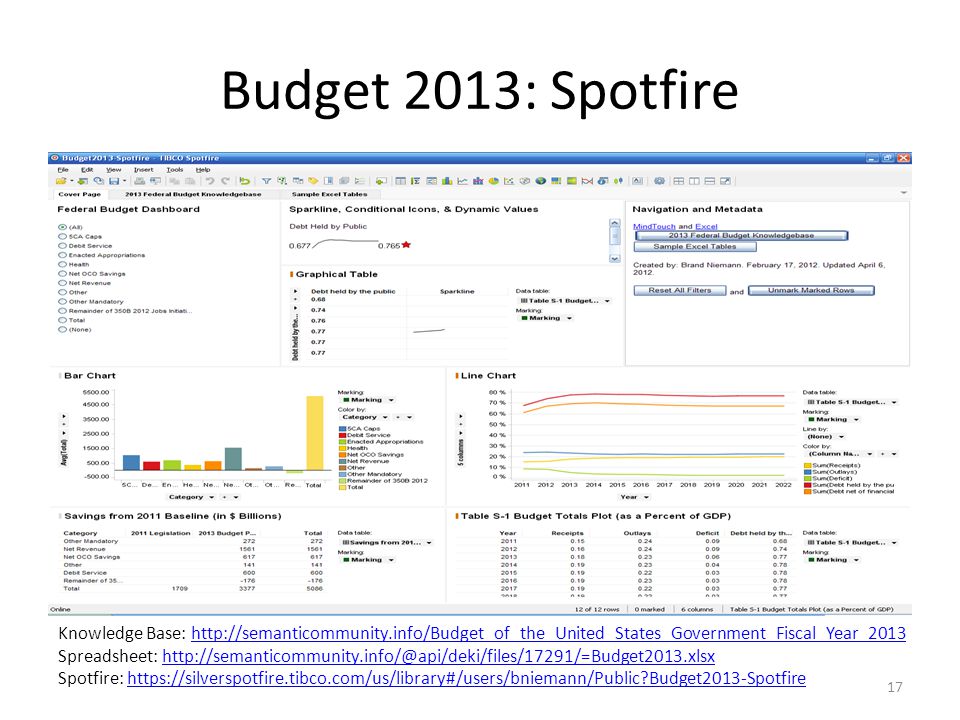Select the Health radio filter

[x=62, y=264]
